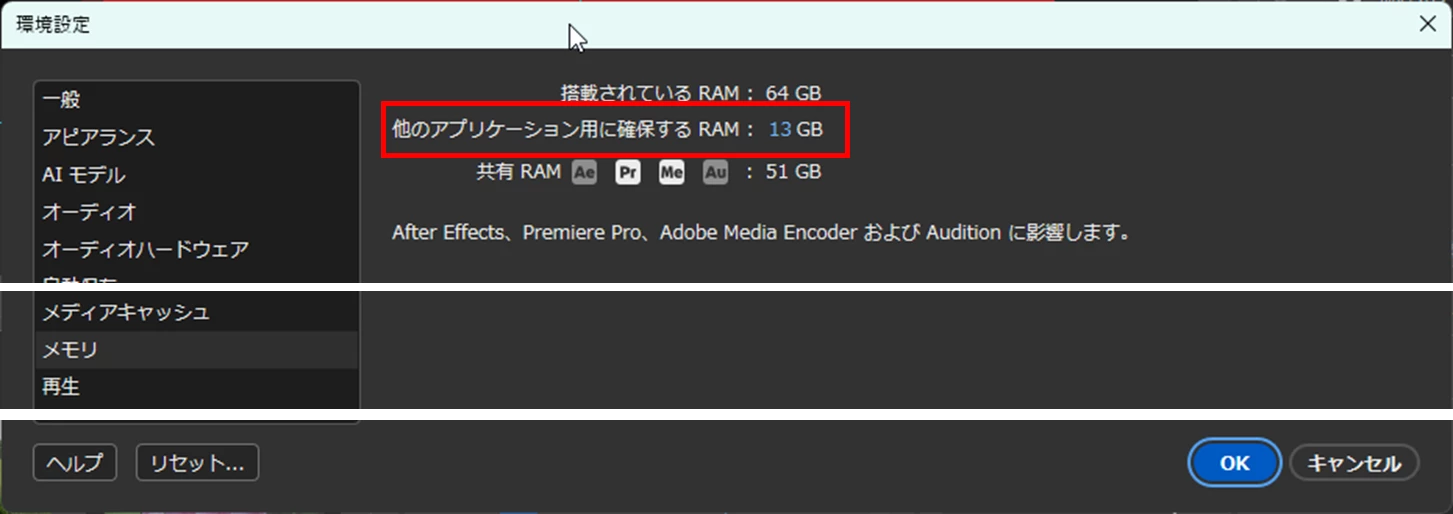
Task: Open the オーディオ preferences category
Action: coord(196,212)
